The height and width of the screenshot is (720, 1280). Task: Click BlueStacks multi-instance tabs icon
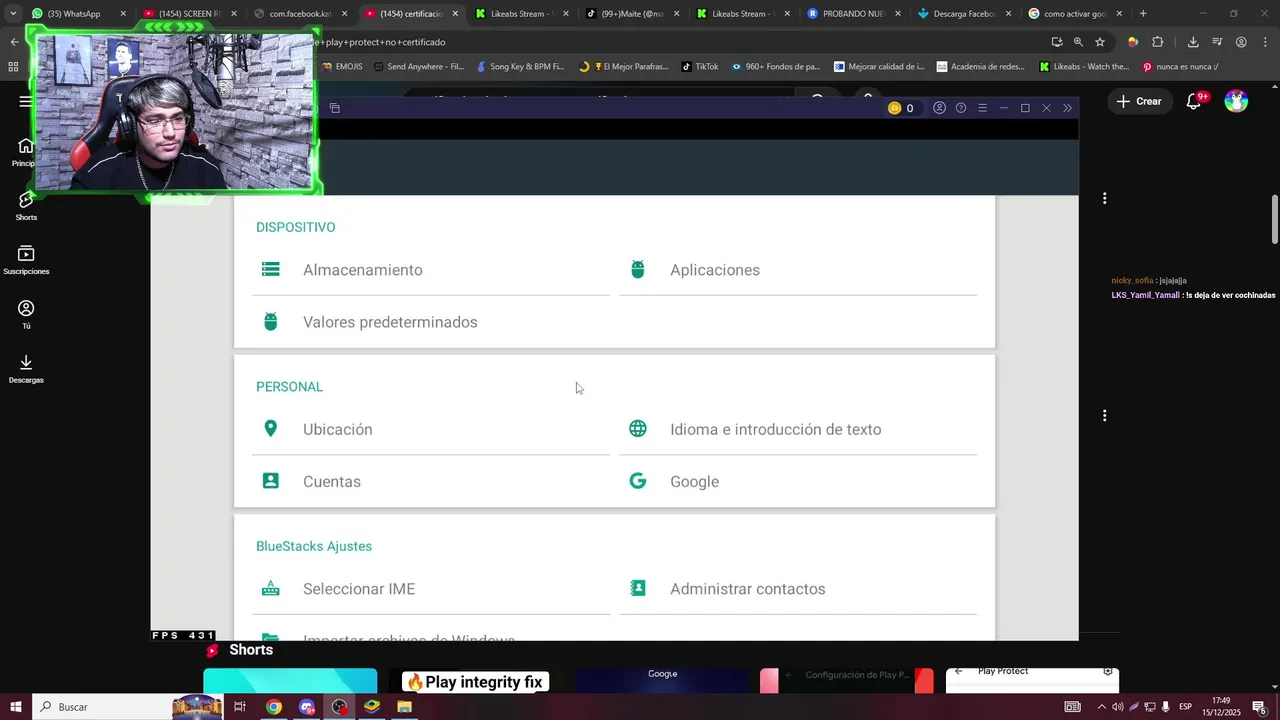(335, 108)
